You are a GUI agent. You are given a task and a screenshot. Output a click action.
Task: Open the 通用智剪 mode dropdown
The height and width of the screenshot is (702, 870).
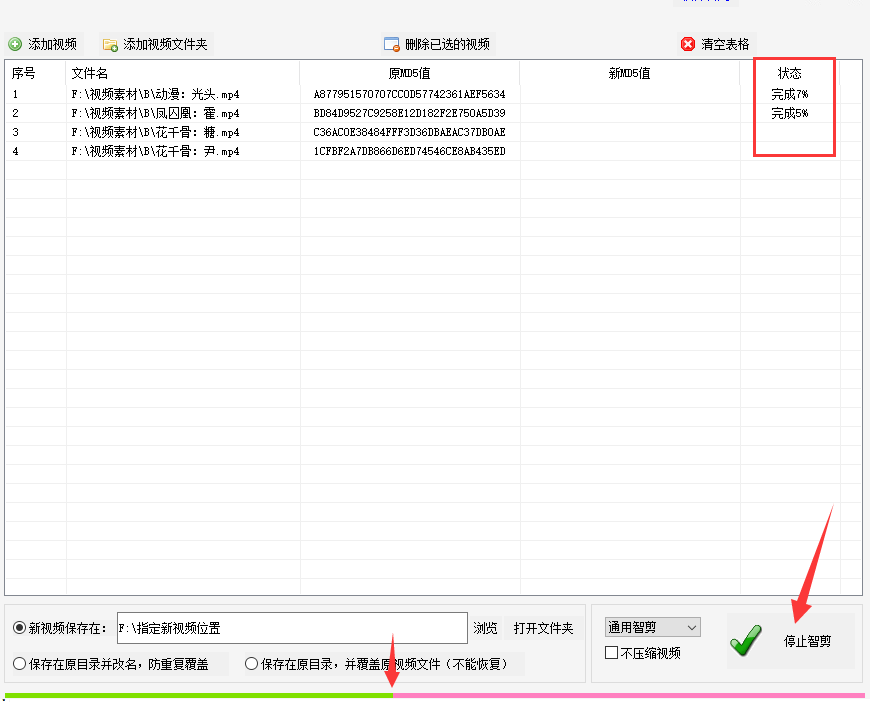652,627
